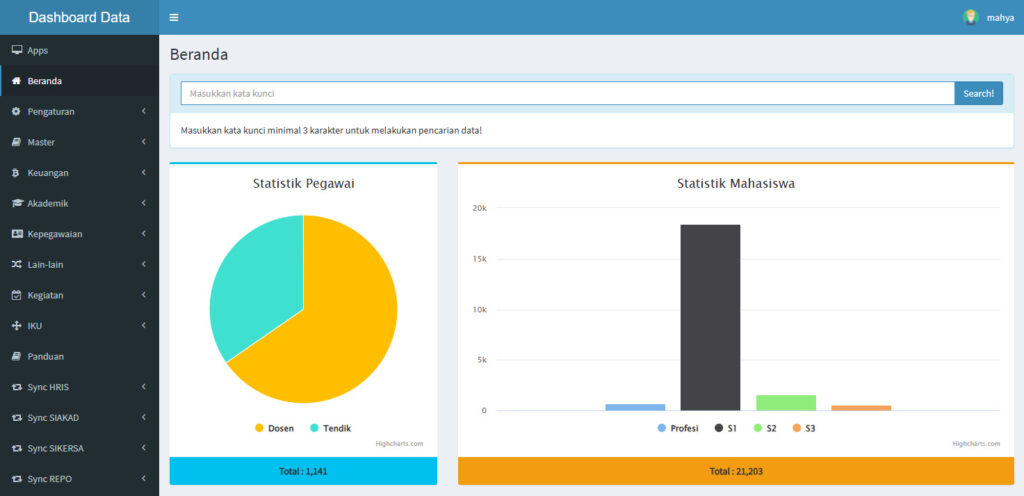Click the Keuangan bitcoin icon
This screenshot has height=496, width=1024.
click(x=16, y=173)
